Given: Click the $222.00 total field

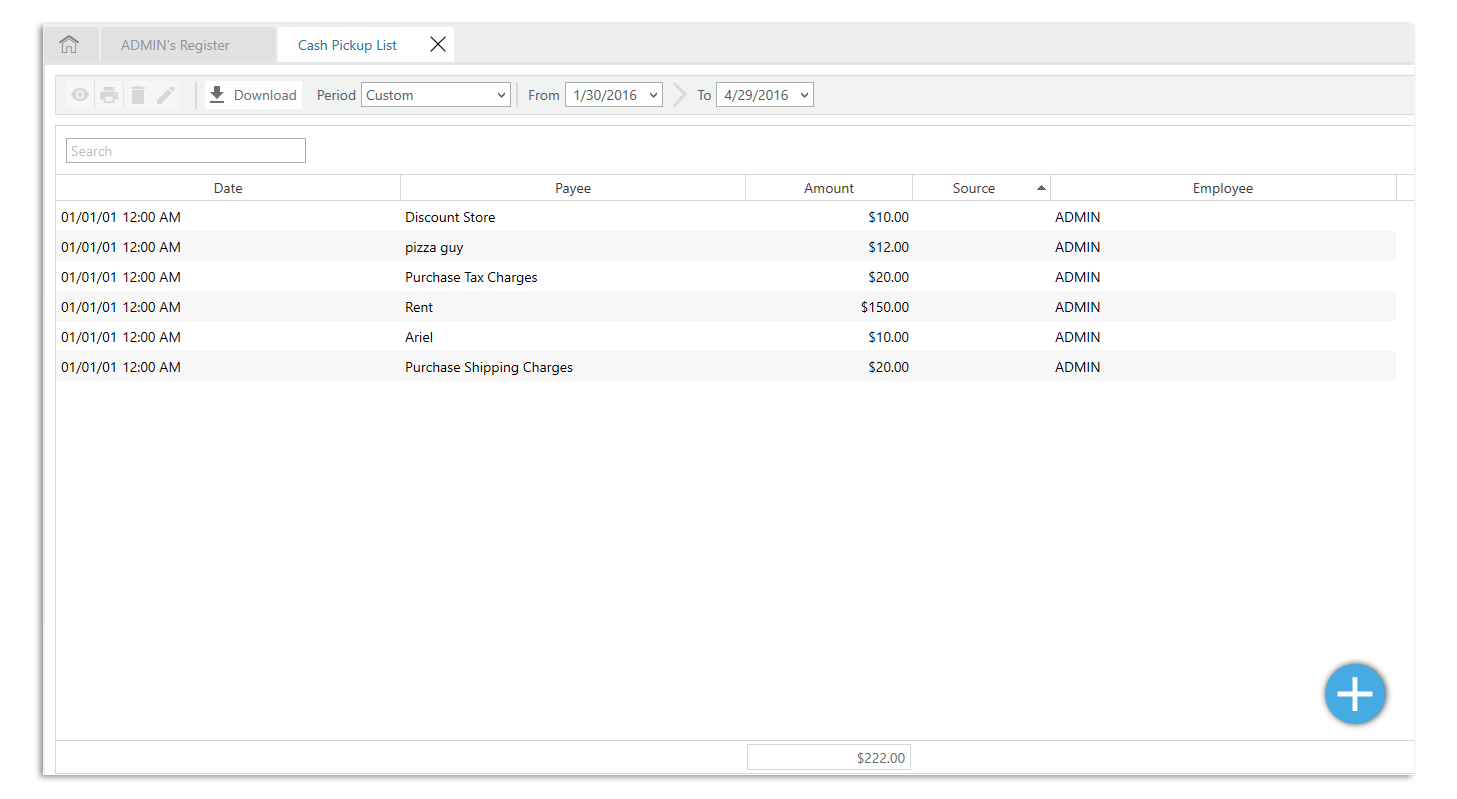Looking at the screenshot, I should (x=828, y=757).
